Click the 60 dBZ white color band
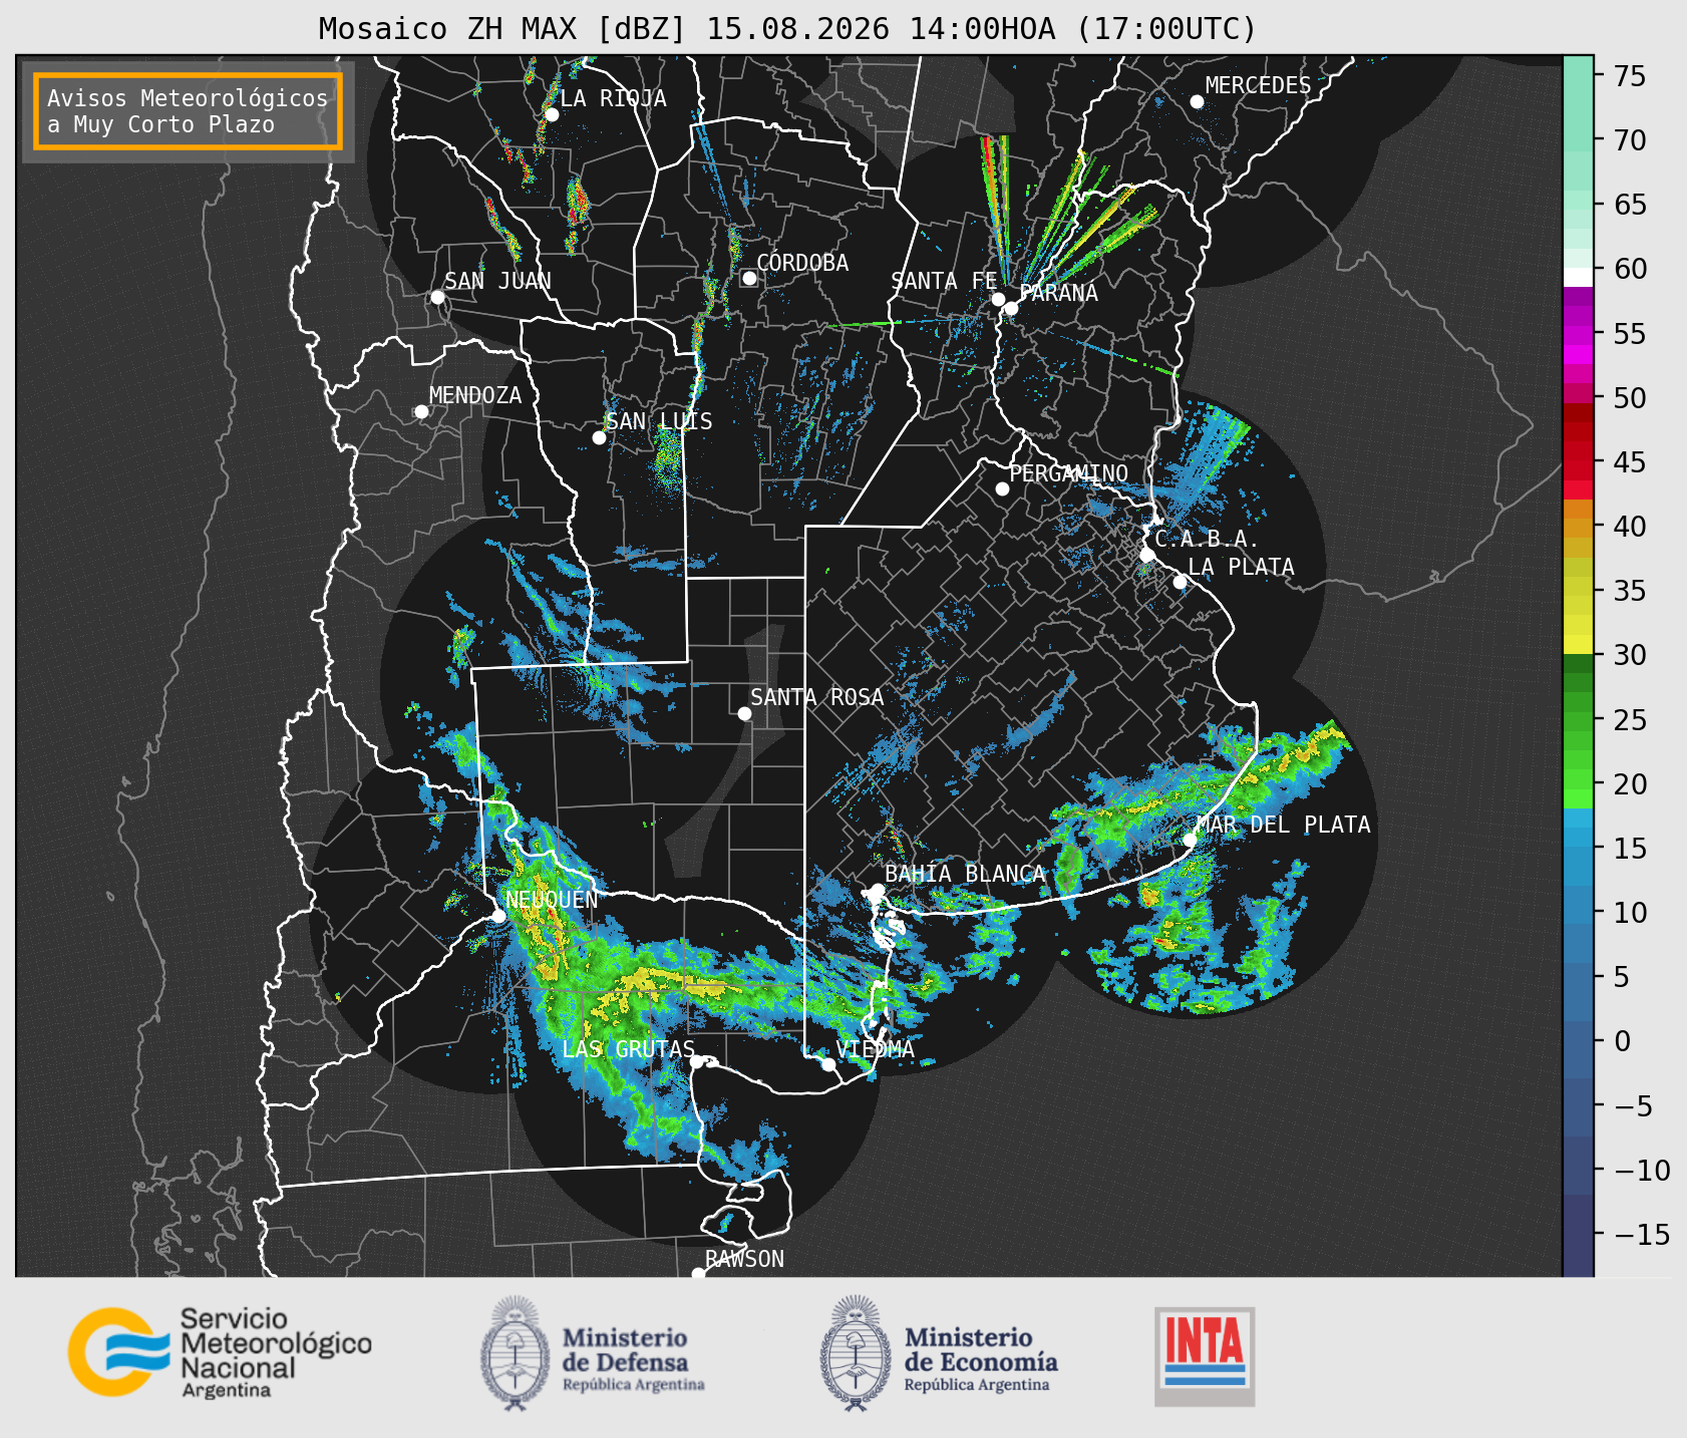 [x=1578, y=276]
